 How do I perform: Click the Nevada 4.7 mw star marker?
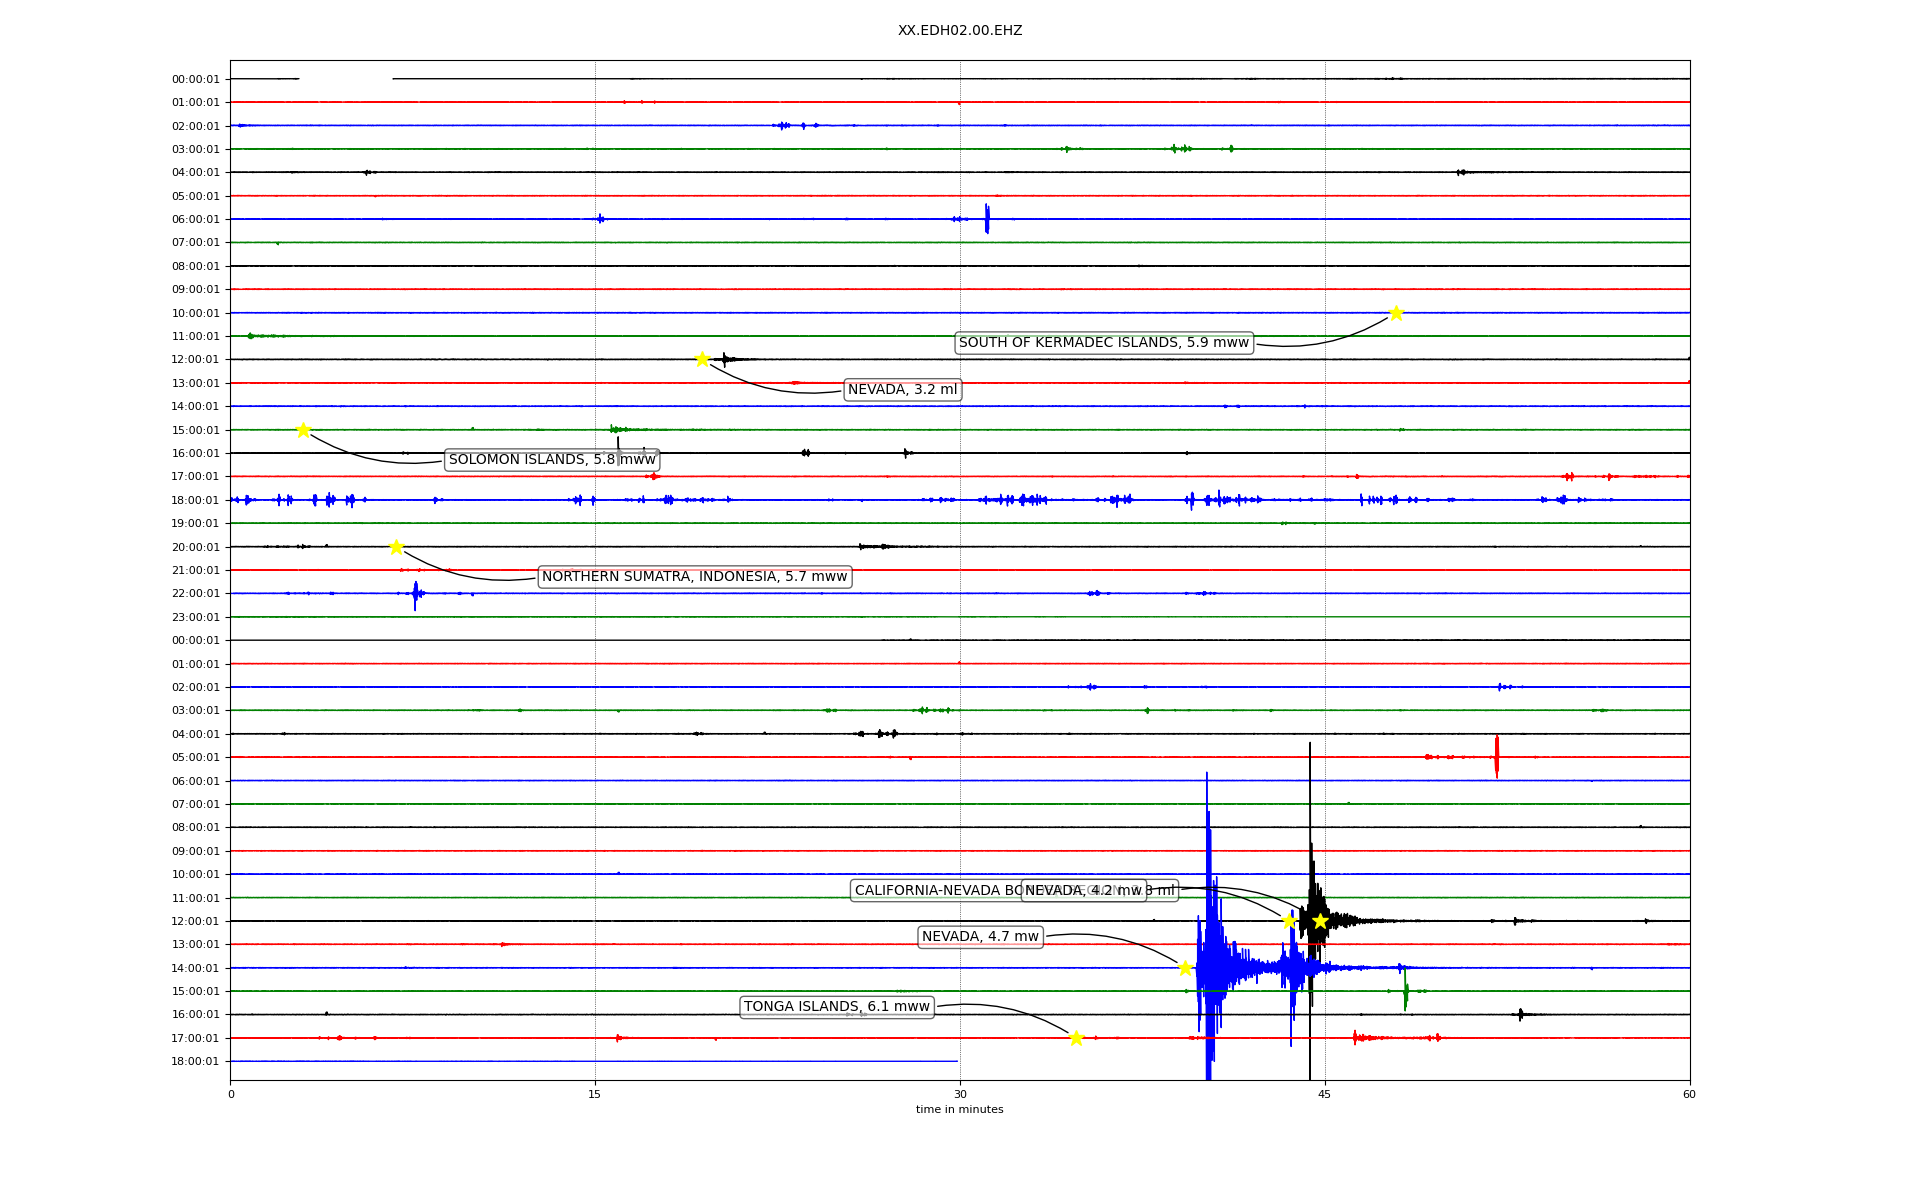pyautogui.click(x=1185, y=968)
